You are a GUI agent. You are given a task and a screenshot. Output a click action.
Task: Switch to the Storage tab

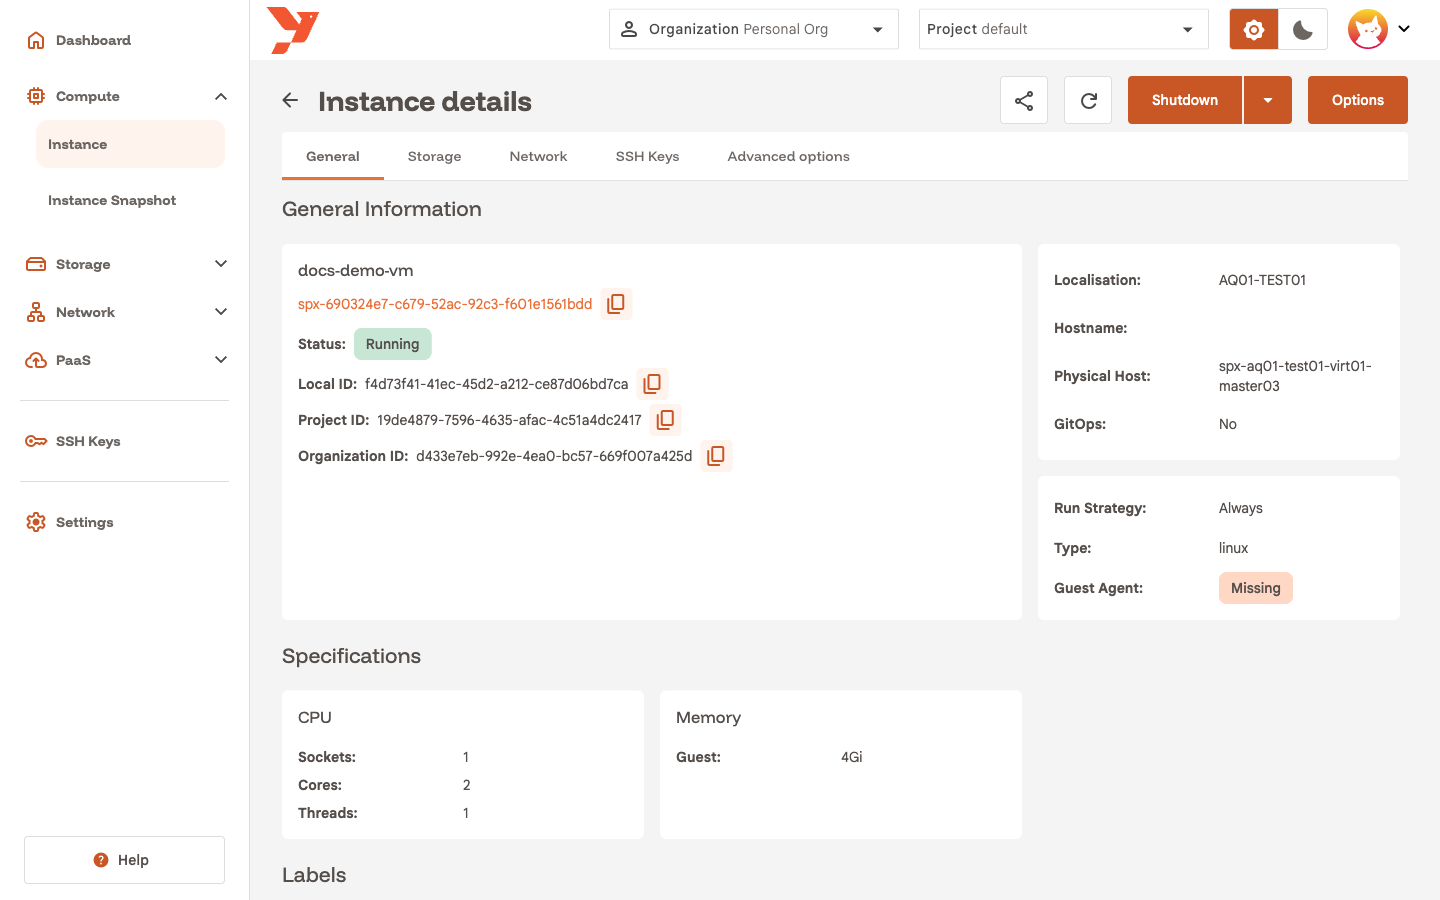434,156
